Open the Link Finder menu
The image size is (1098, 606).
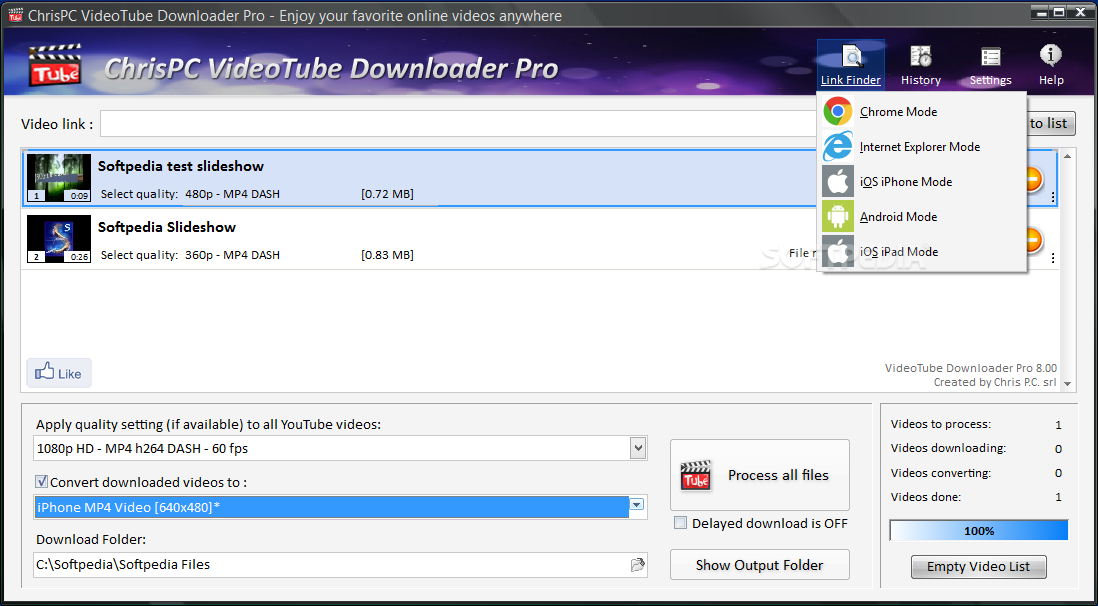pos(851,65)
